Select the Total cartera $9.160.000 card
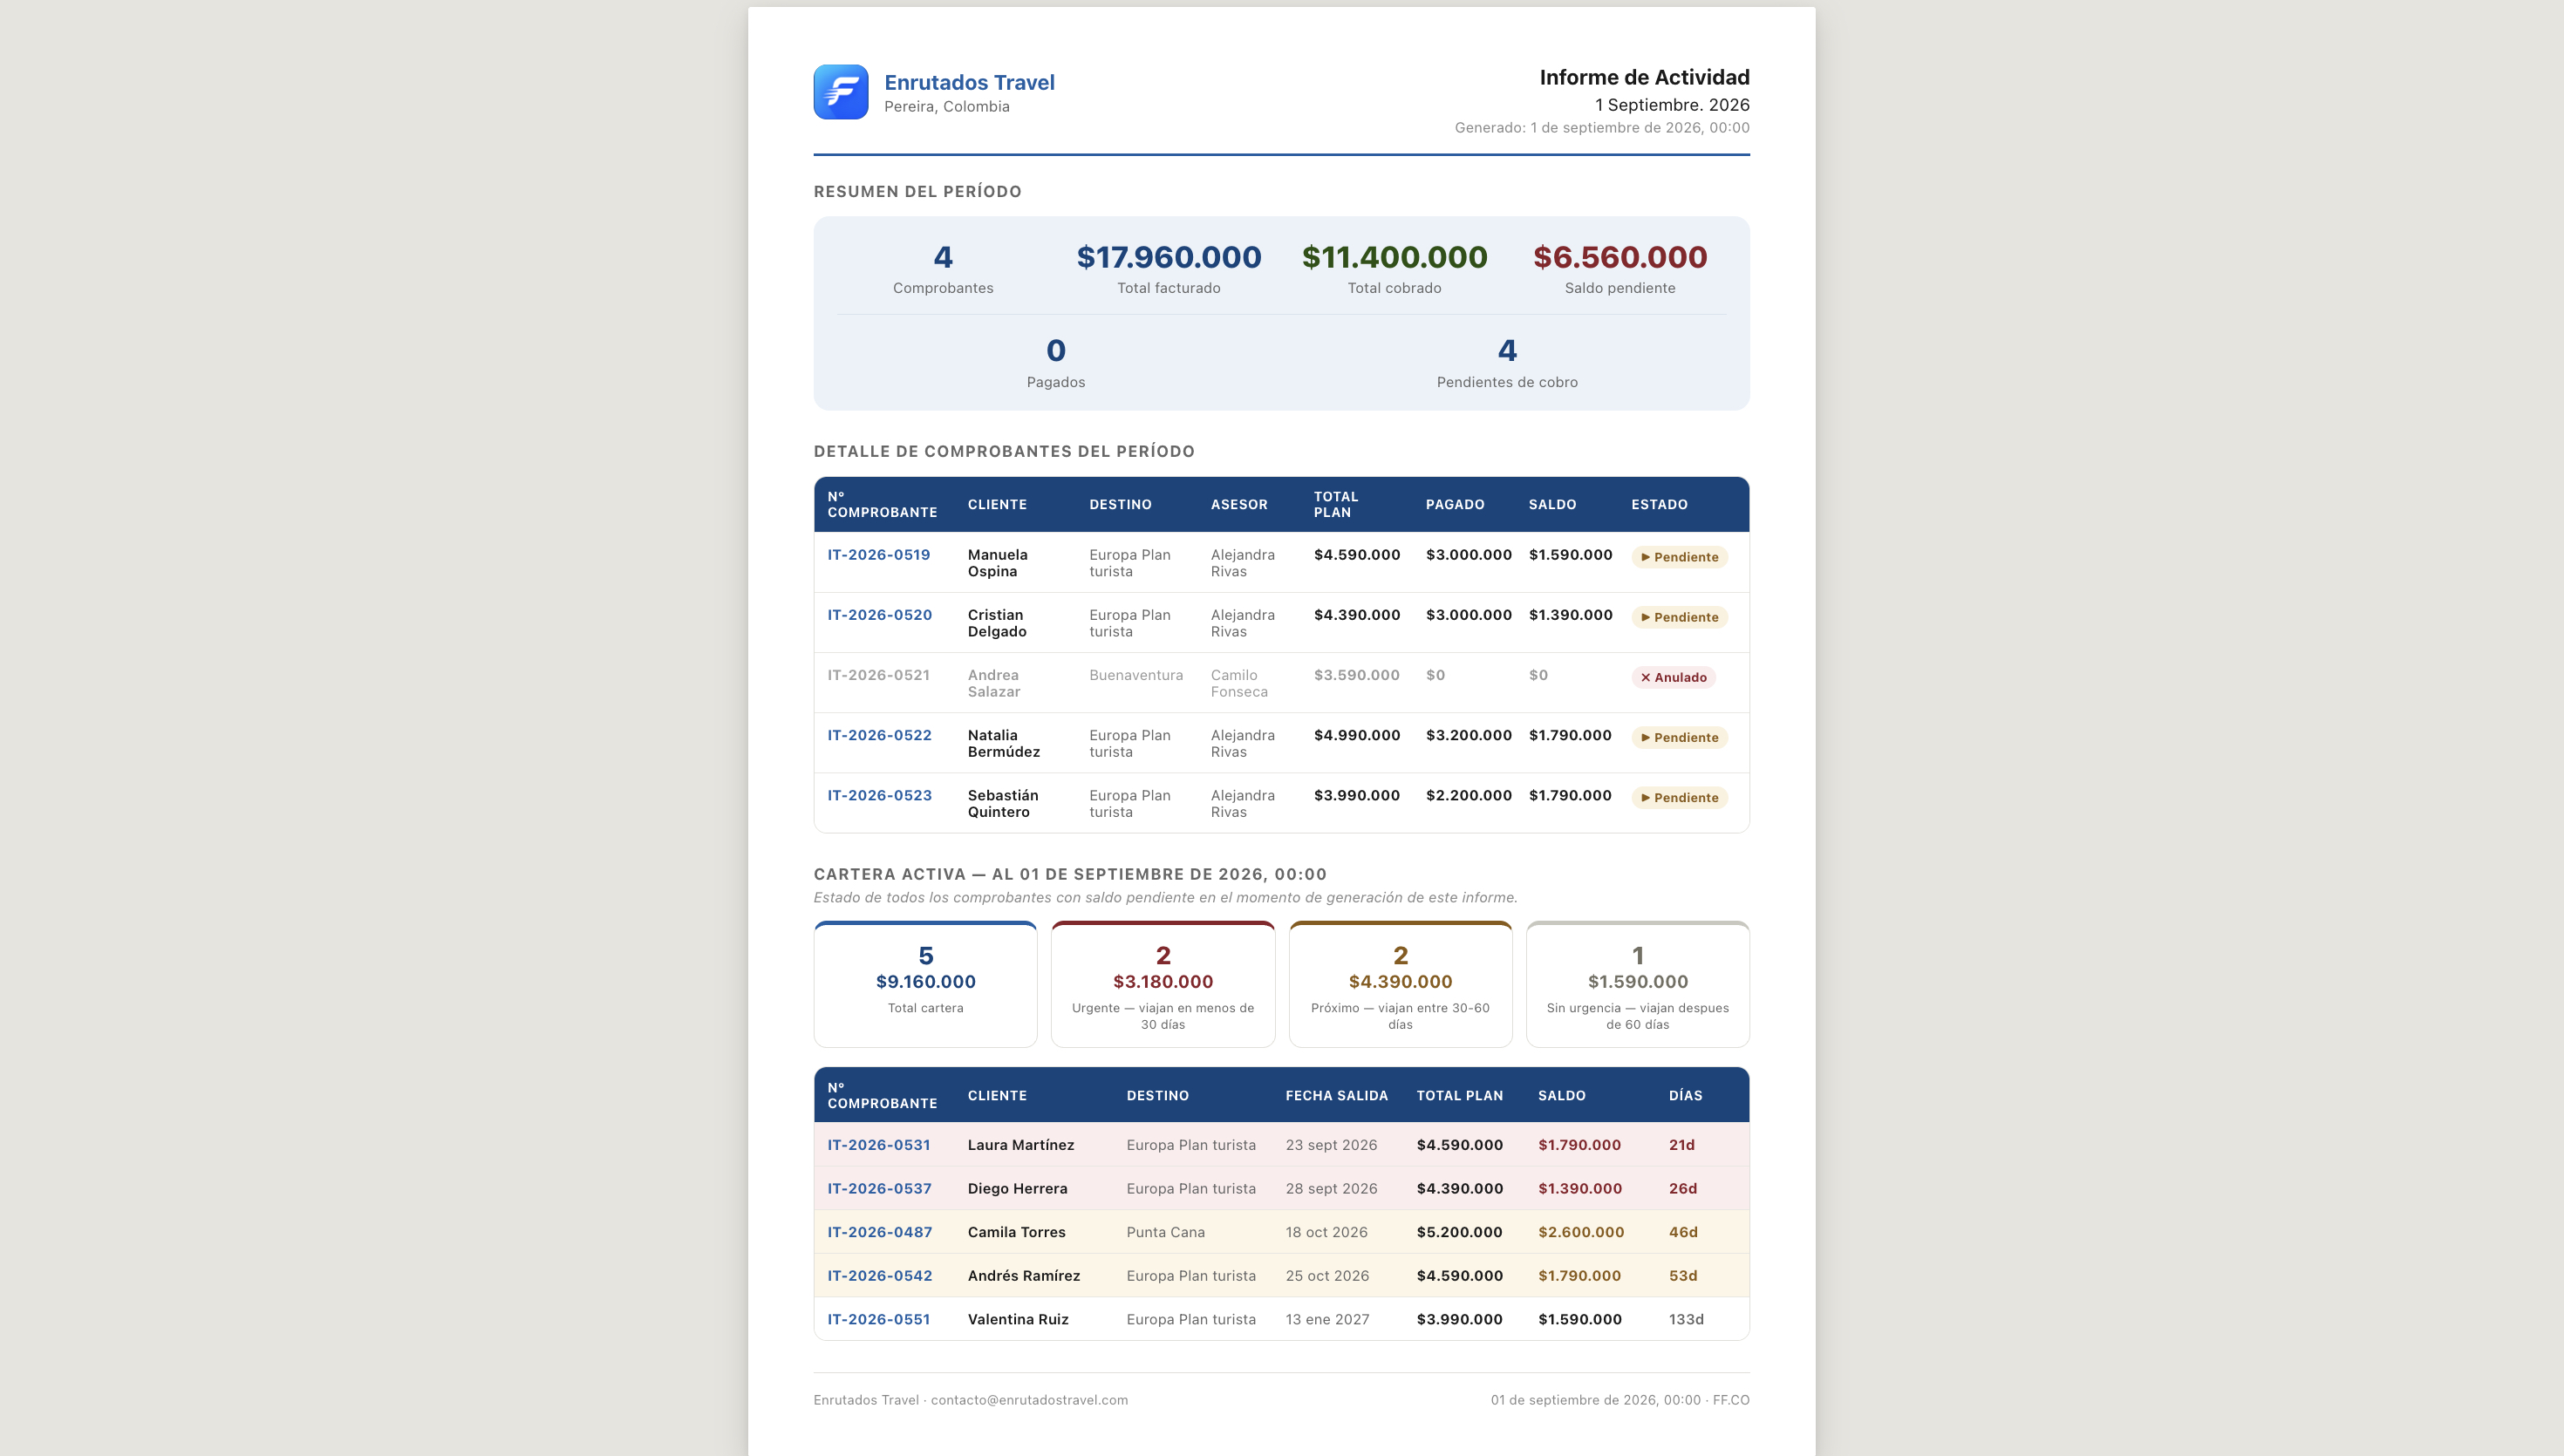Screen dimensions: 2564x1456 (x=925, y=984)
